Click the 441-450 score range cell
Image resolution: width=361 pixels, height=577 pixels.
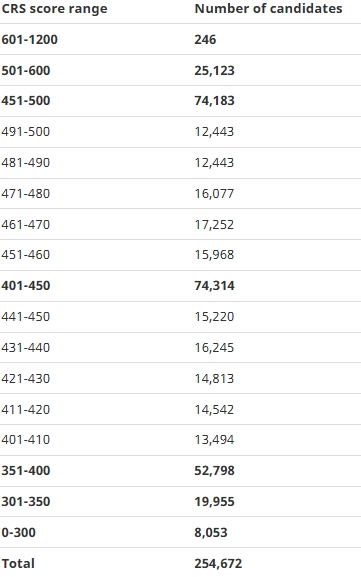(25, 316)
